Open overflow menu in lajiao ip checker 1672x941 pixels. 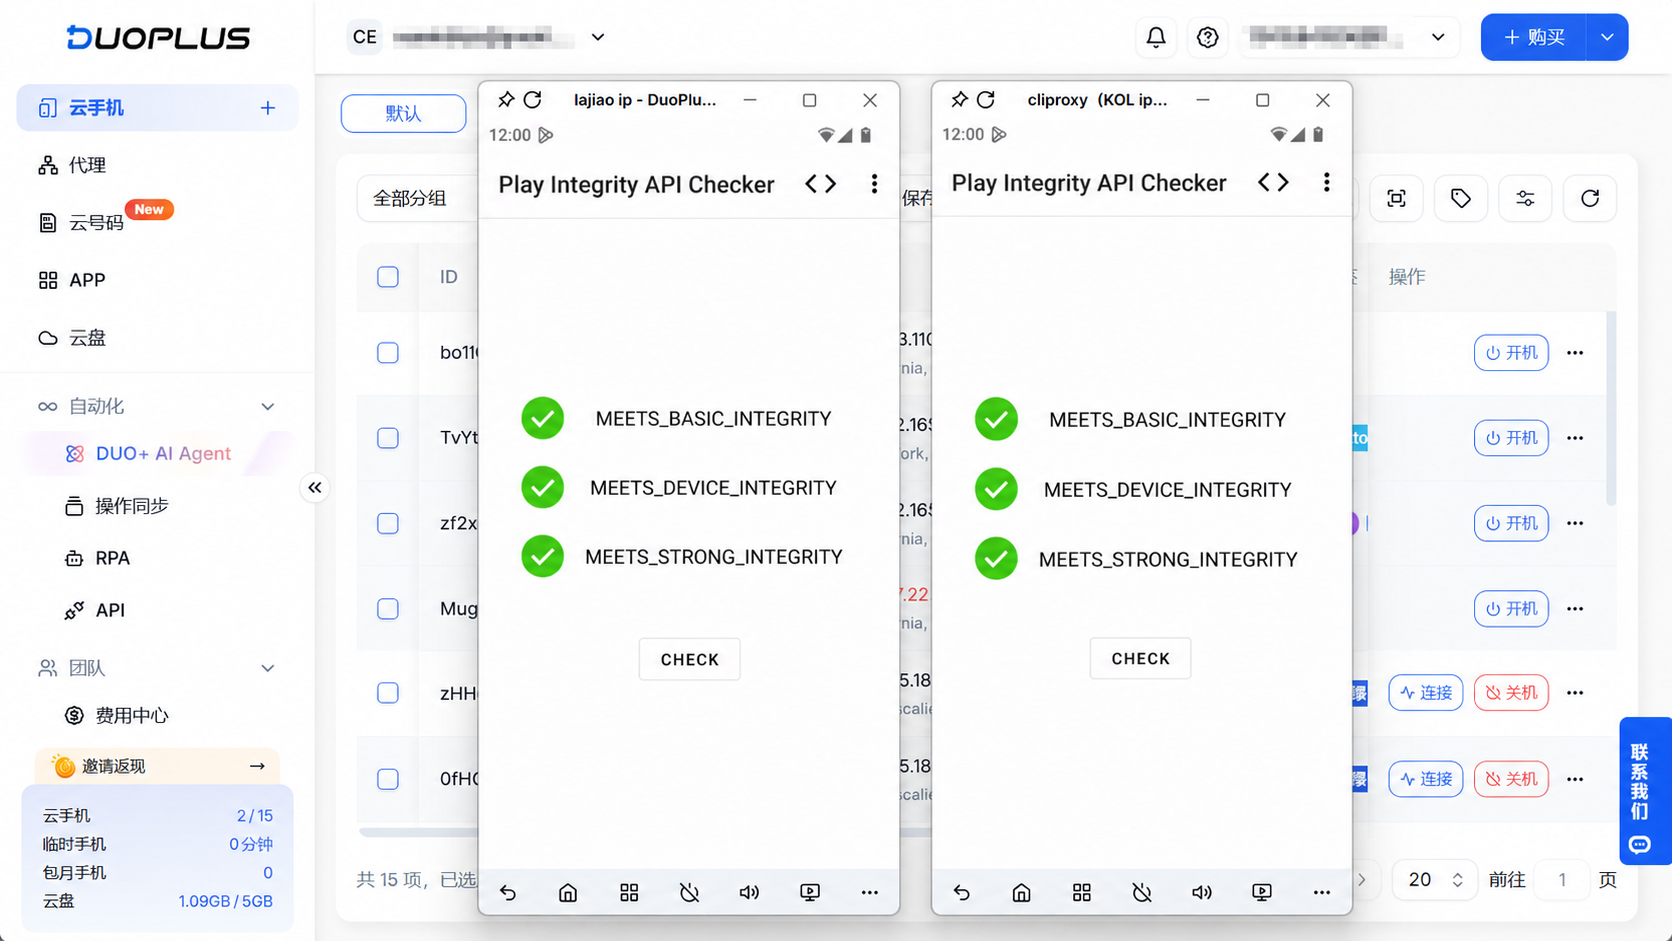(874, 184)
